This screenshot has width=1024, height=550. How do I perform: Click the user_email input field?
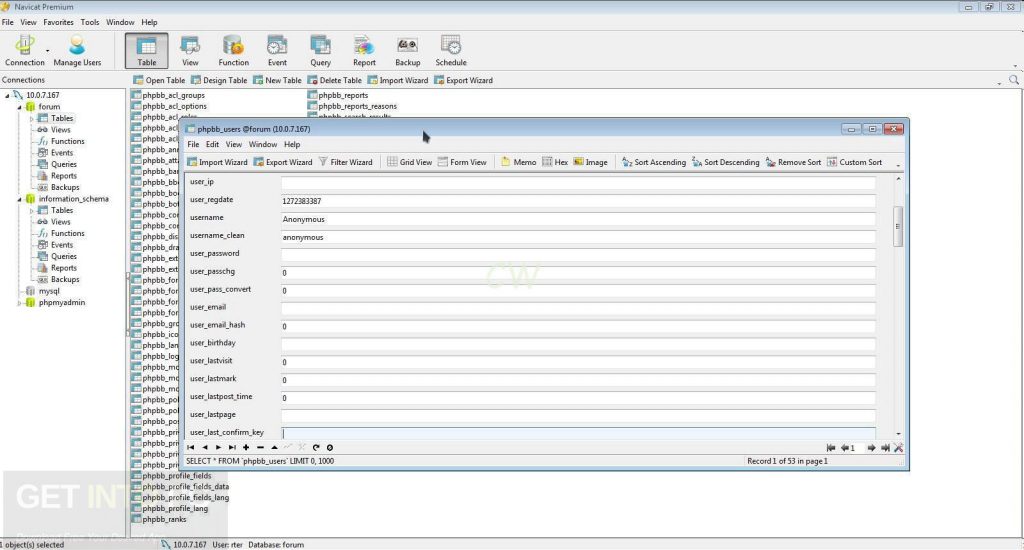coord(578,308)
